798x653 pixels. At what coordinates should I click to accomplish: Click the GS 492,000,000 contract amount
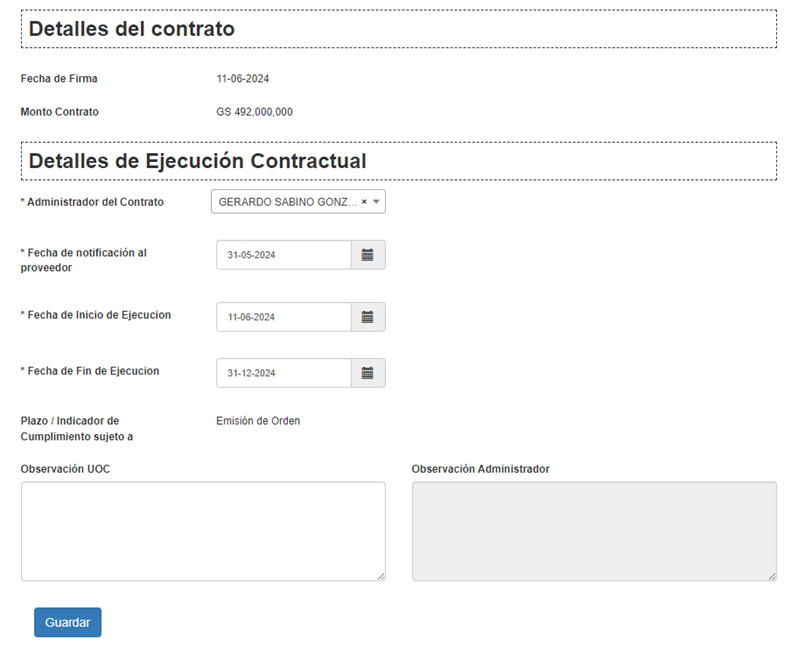[x=254, y=112]
